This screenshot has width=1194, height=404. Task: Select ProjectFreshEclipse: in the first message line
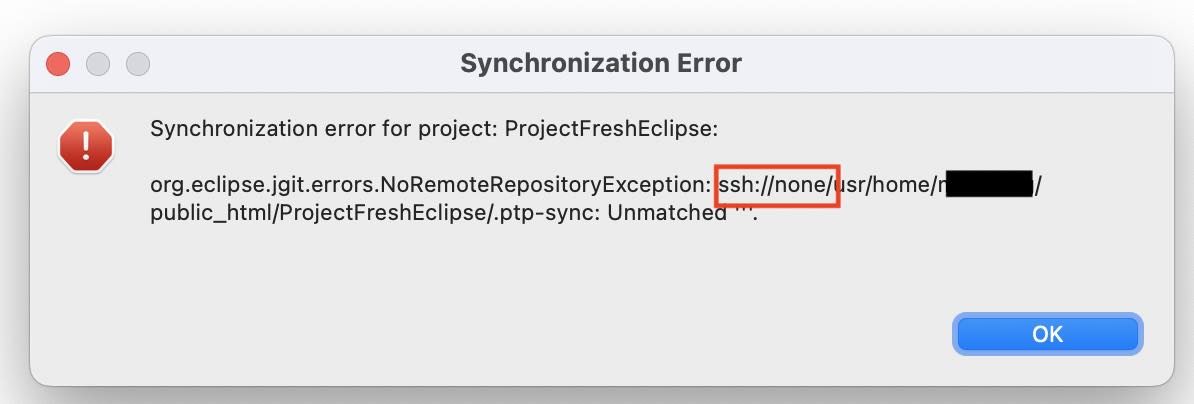[611, 129]
